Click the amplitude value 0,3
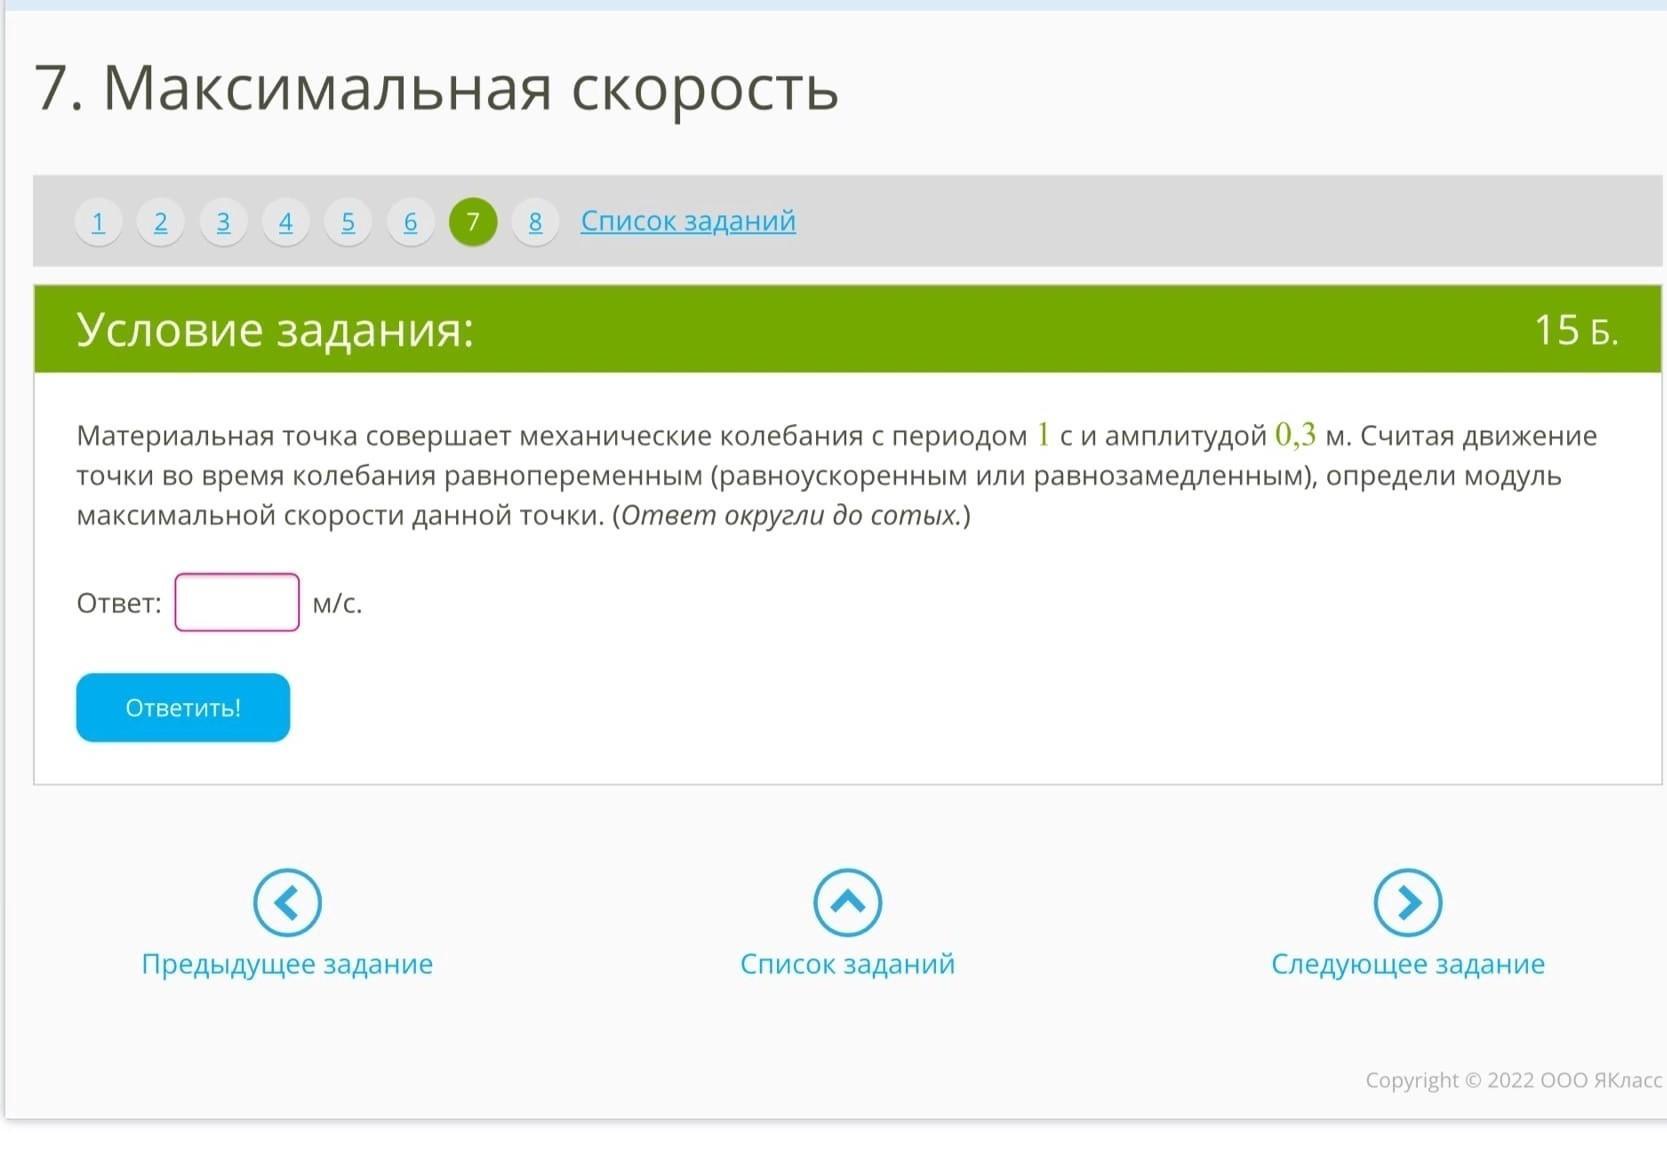The width and height of the screenshot is (1667, 1152). [x=1296, y=434]
